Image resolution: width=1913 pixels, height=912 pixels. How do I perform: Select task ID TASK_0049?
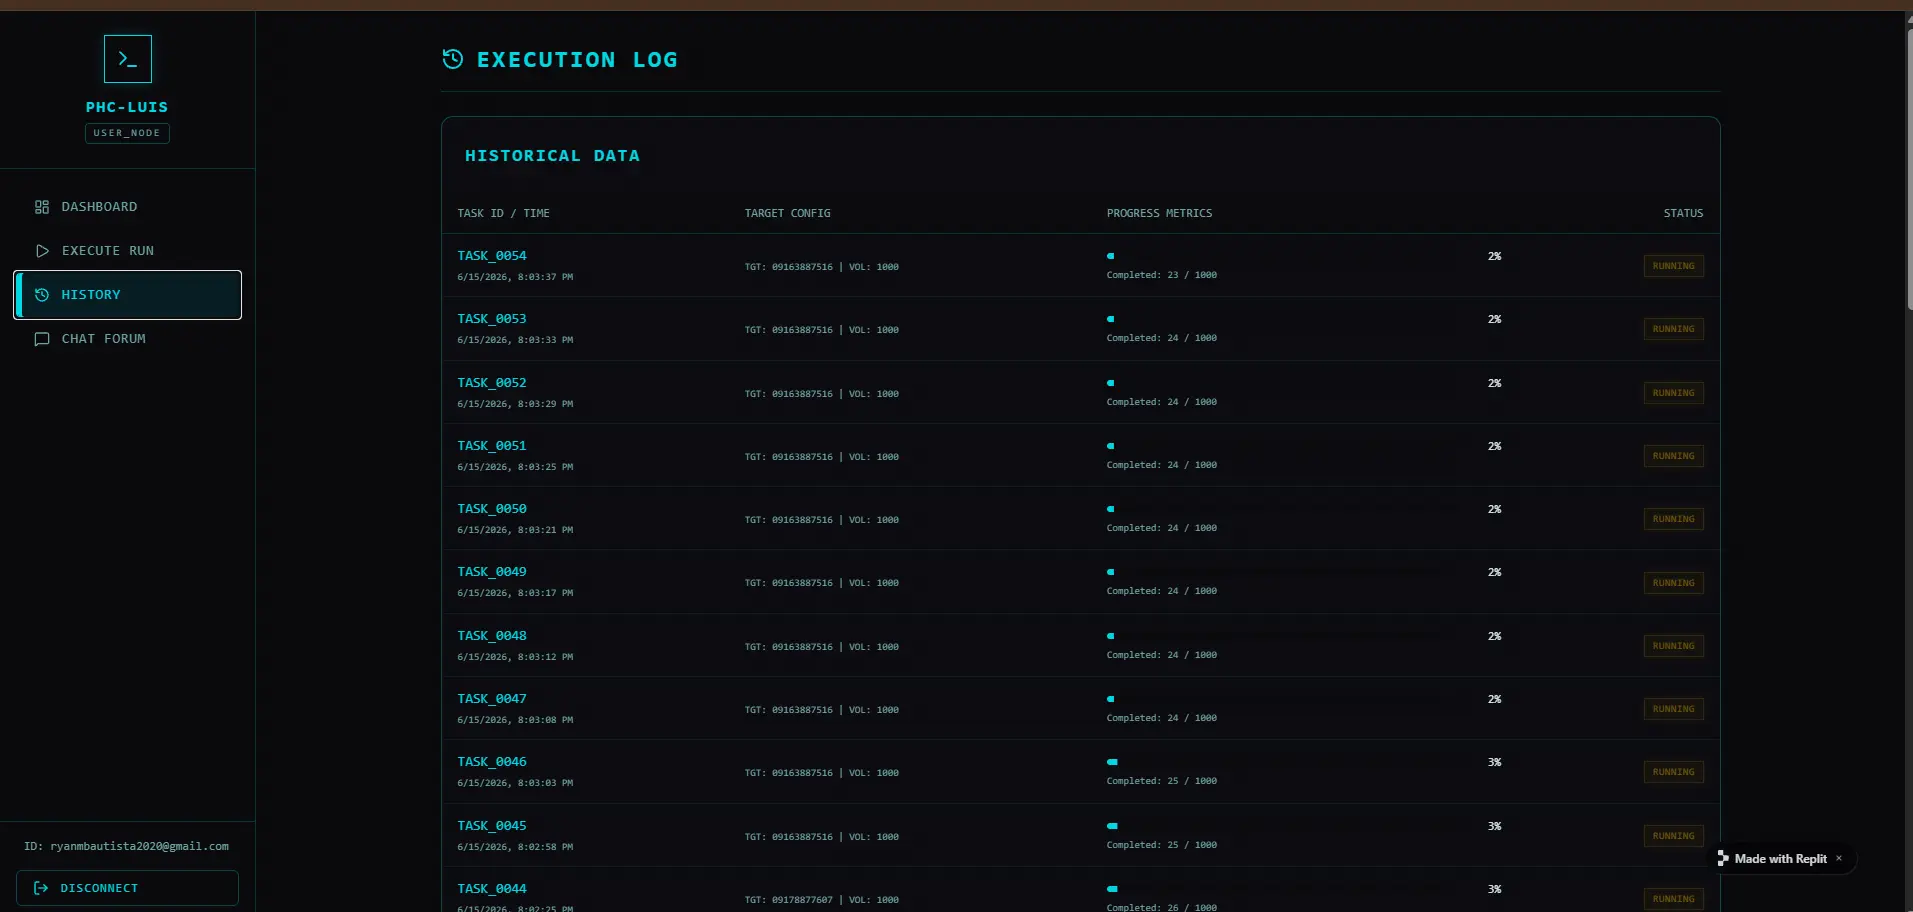pos(492,572)
